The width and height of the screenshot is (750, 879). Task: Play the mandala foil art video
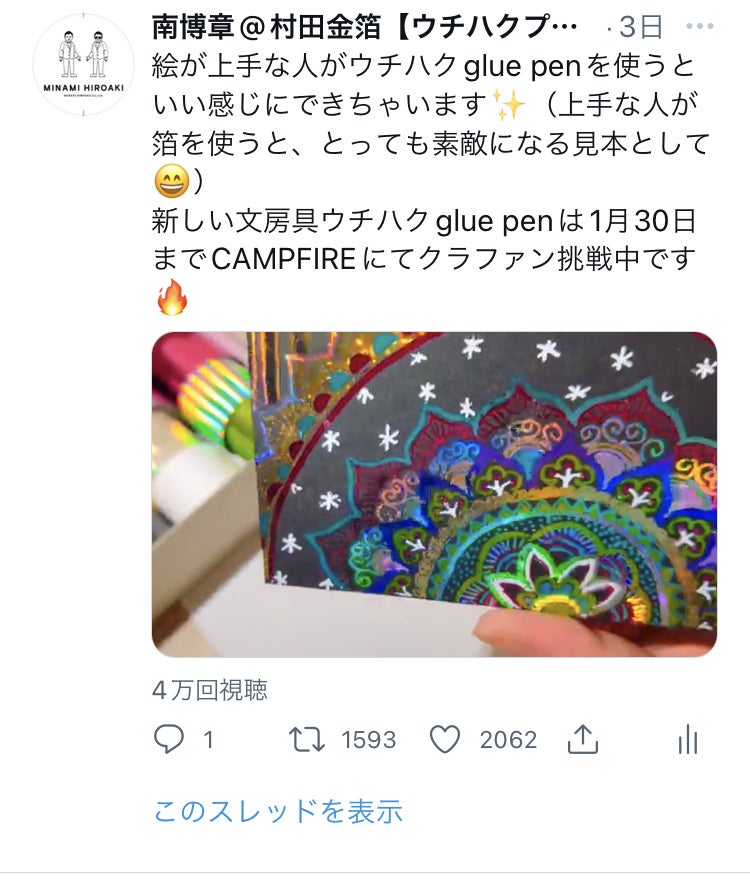tap(434, 494)
